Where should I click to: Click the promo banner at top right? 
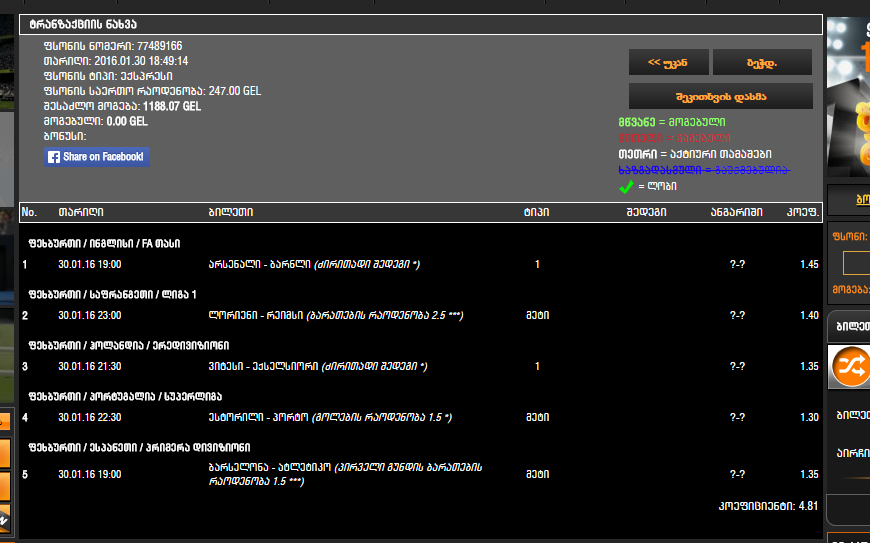(x=848, y=97)
